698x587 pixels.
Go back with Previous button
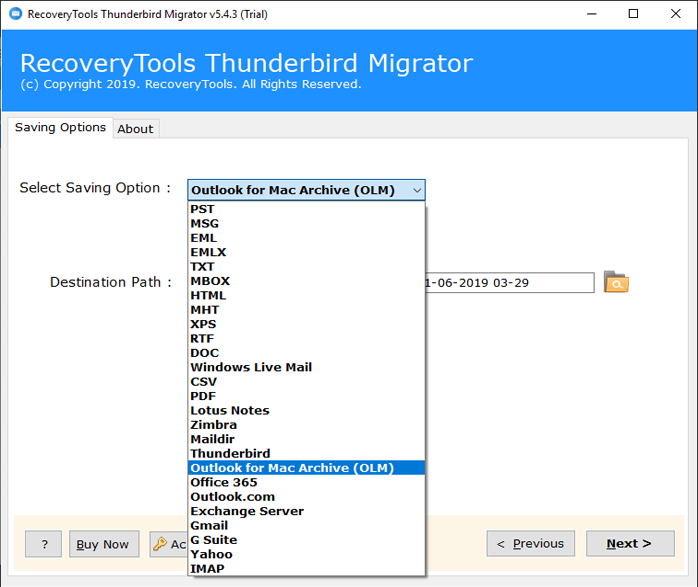pyautogui.click(x=530, y=543)
